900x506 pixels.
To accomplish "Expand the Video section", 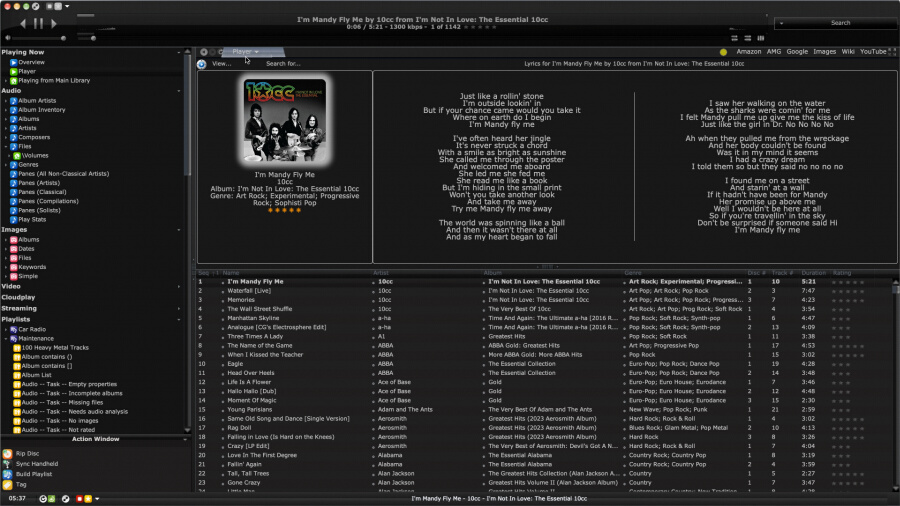I will (179, 286).
